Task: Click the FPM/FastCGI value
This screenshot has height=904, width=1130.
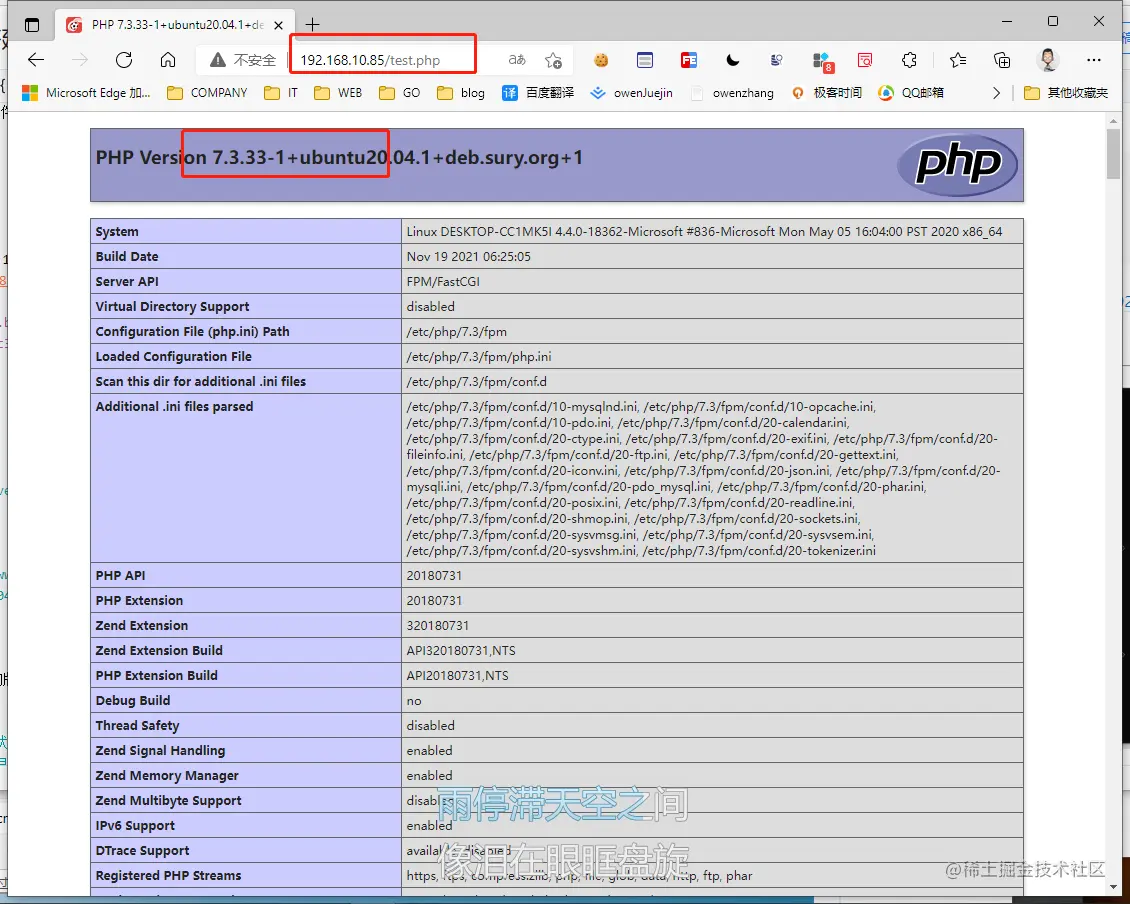Action: point(443,282)
